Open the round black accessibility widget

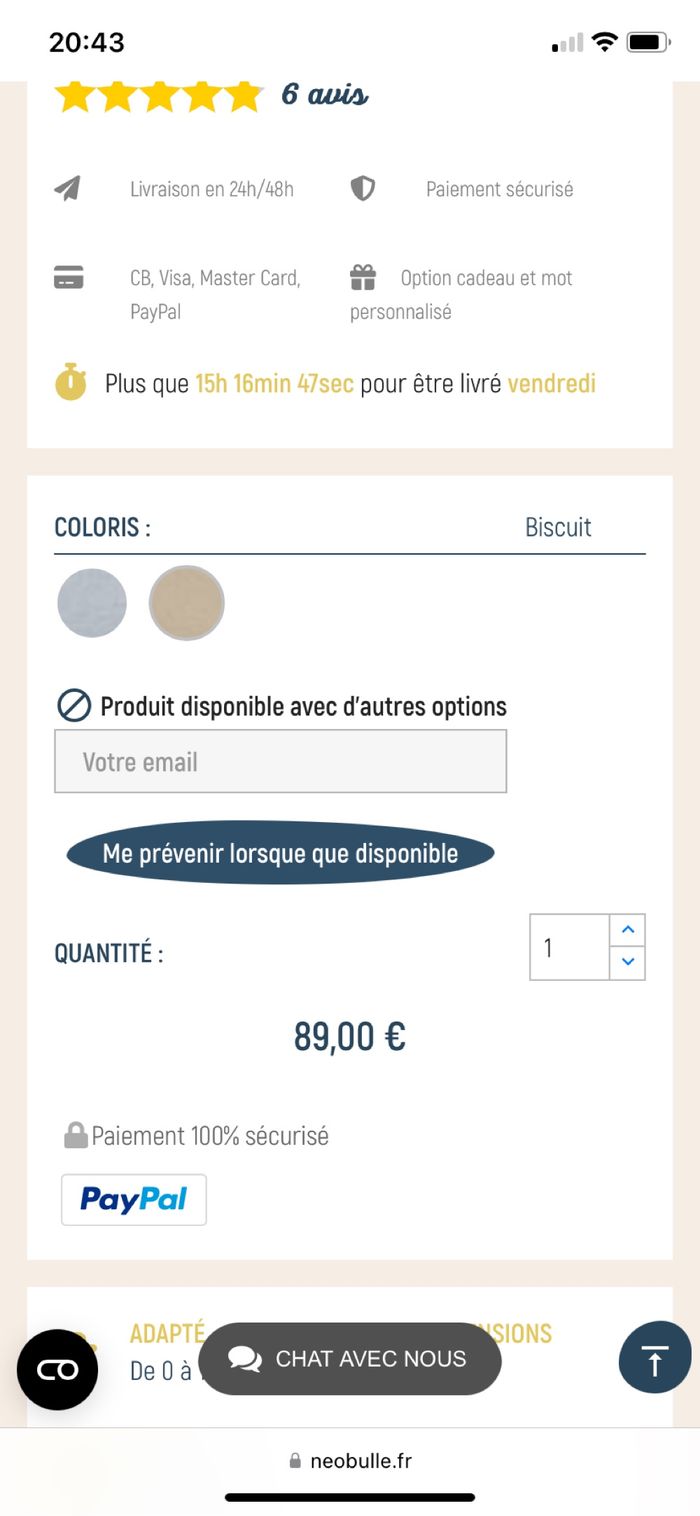[57, 1369]
